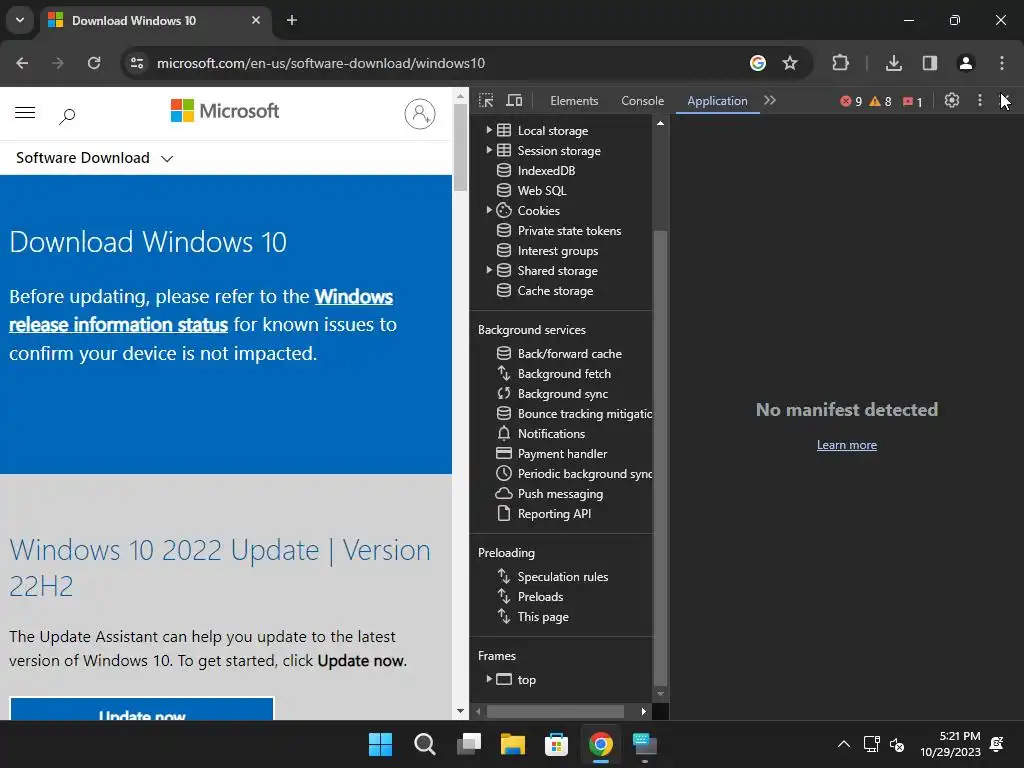Open the Microsoft hamburger menu

pyautogui.click(x=25, y=113)
